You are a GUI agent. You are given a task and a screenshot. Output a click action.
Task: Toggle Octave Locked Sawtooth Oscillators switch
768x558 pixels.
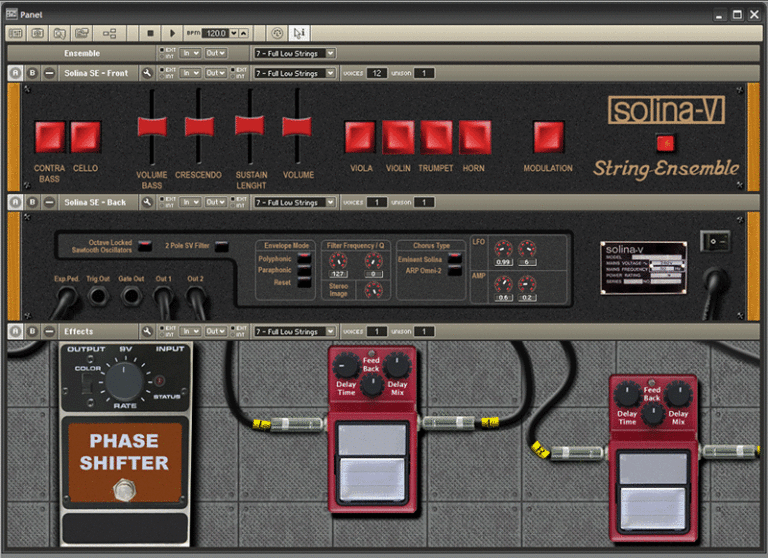click(x=145, y=246)
